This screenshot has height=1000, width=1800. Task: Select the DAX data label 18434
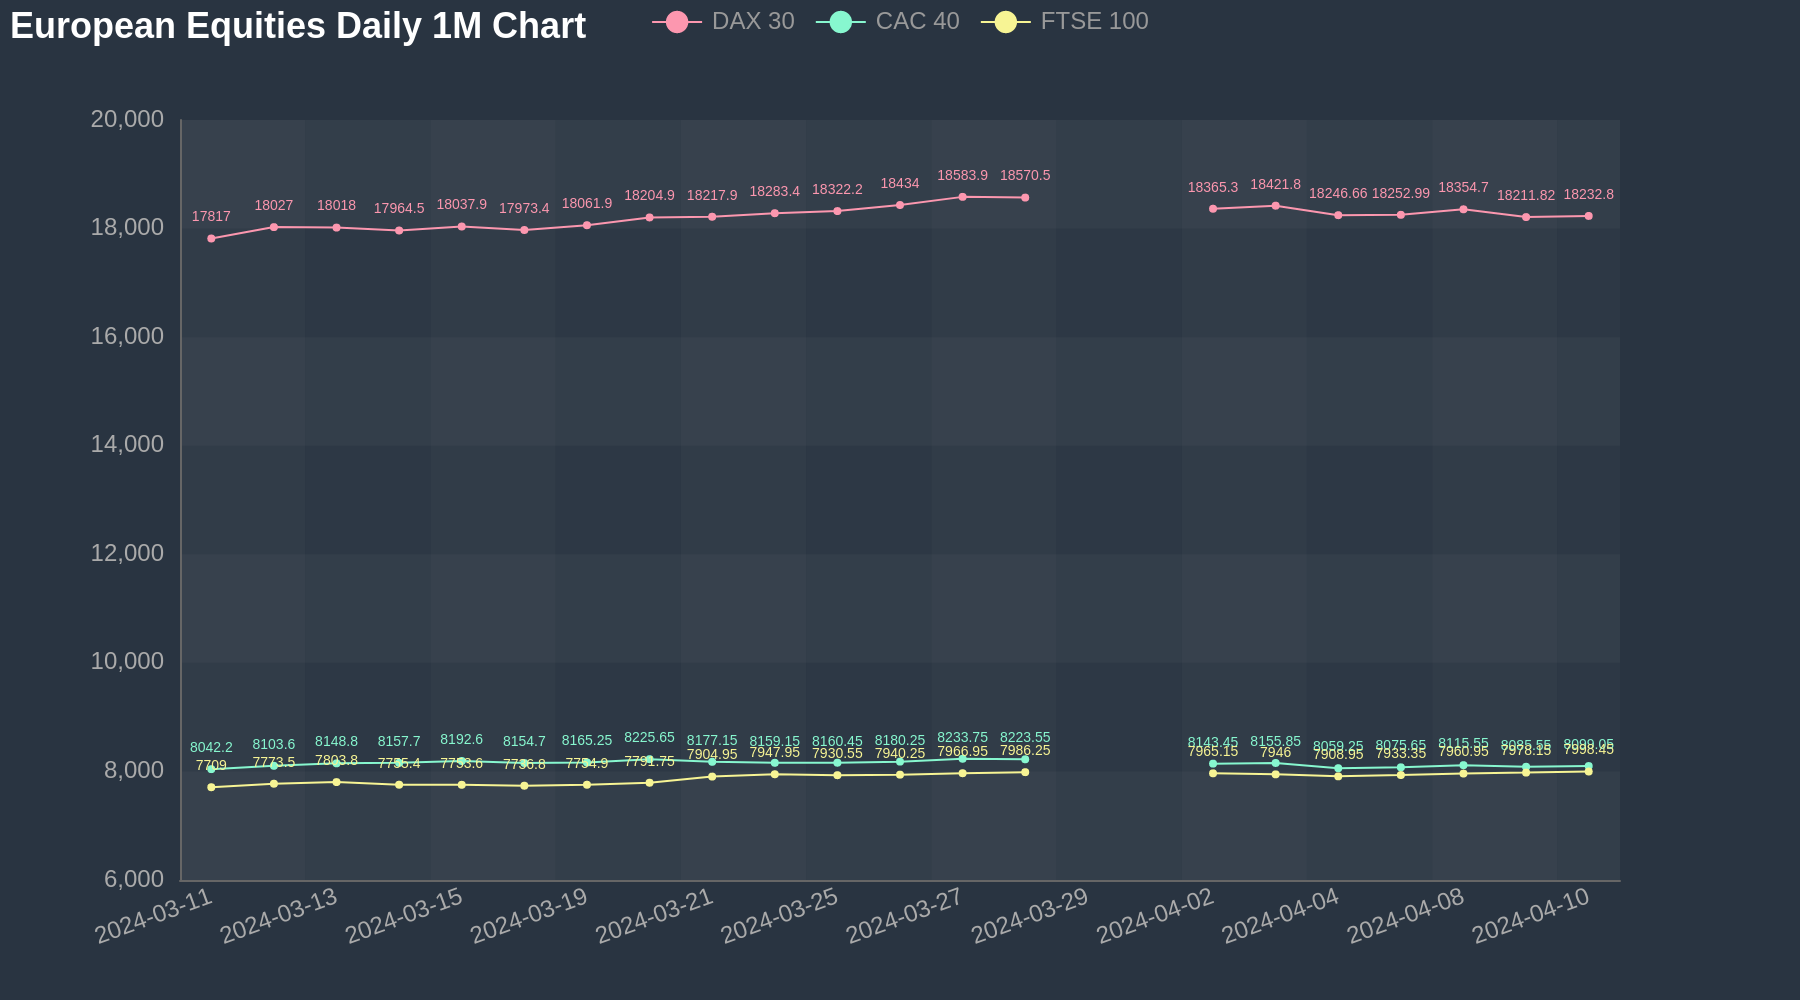pyautogui.click(x=900, y=183)
